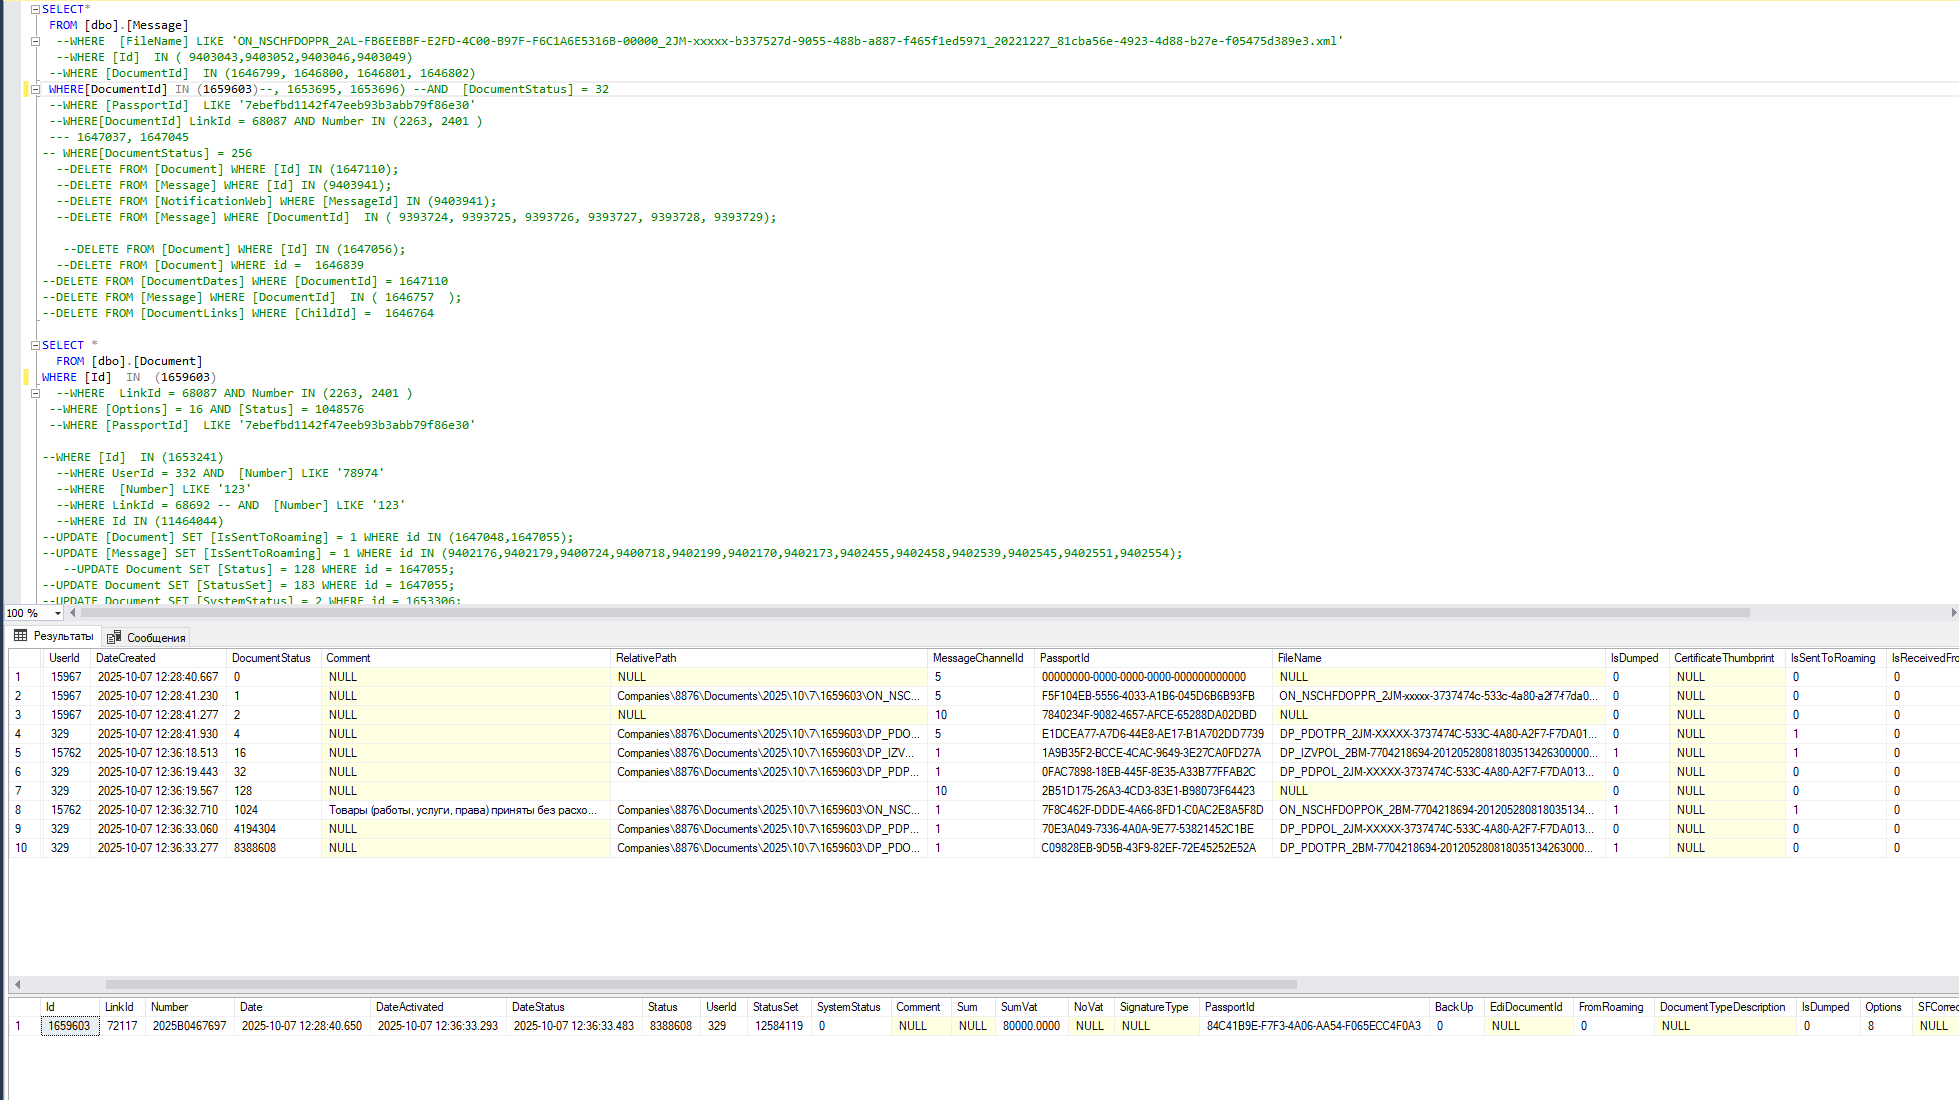Collapse the WHERE[DocumentId] IN (1659603) region

tap(35, 89)
